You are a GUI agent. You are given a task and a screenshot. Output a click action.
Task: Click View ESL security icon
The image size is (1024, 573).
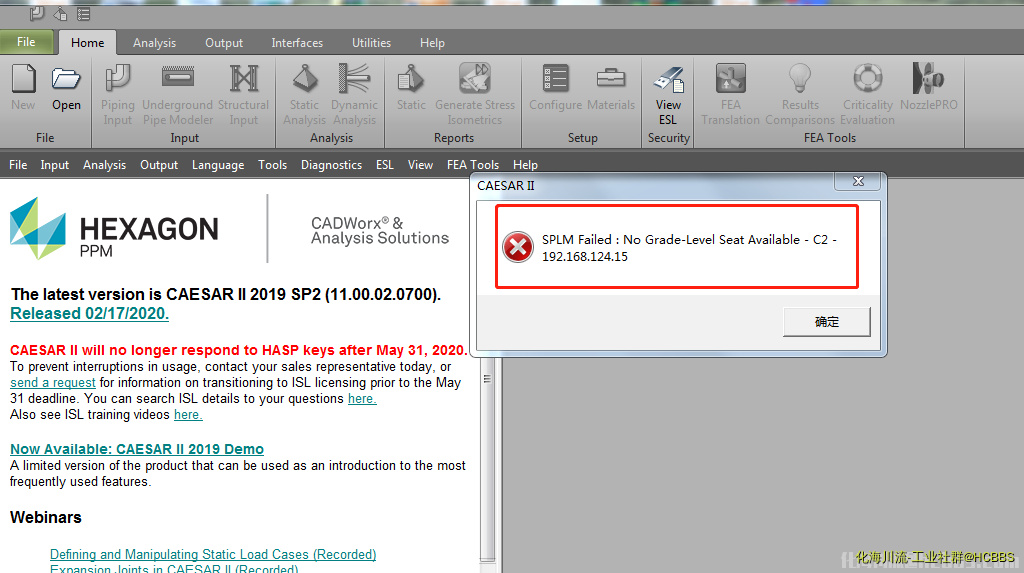pyautogui.click(x=669, y=79)
